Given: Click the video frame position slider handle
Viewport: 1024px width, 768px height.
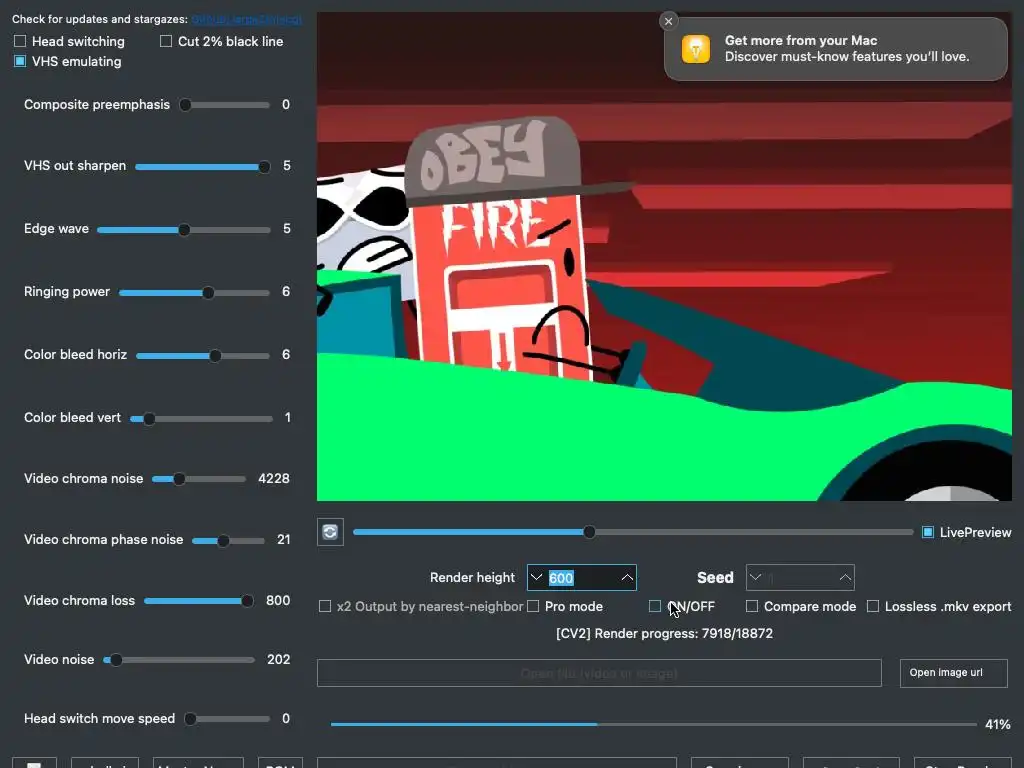Looking at the screenshot, I should [589, 532].
